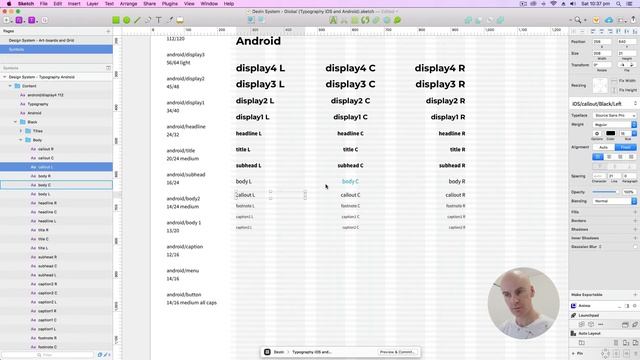The width and height of the screenshot is (640, 360).
Task: Click the Wi-Fi status icon
Action: (x=553, y=4)
